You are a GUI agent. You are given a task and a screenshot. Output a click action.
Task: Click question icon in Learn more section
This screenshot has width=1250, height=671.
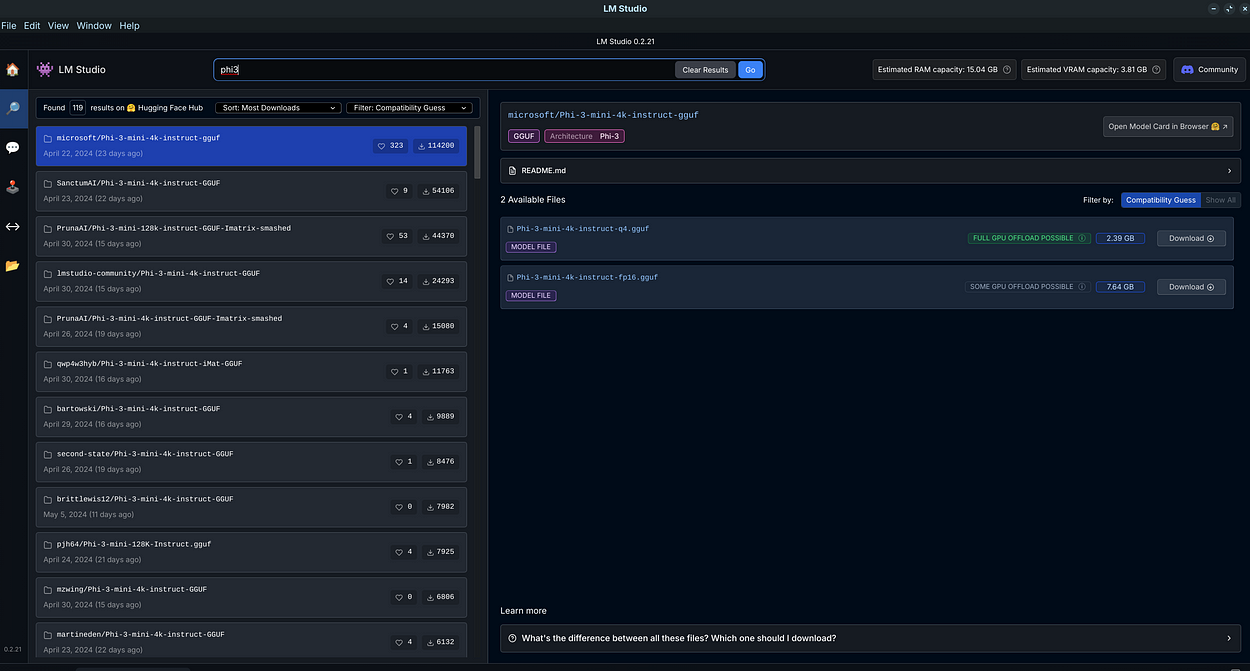point(513,638)
